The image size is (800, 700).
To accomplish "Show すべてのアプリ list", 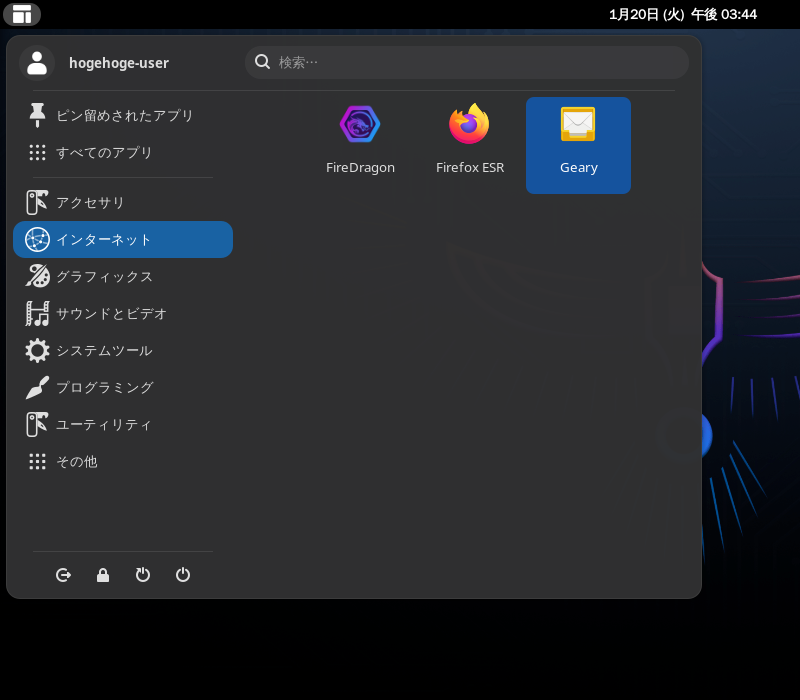I will tap(123, 153).
